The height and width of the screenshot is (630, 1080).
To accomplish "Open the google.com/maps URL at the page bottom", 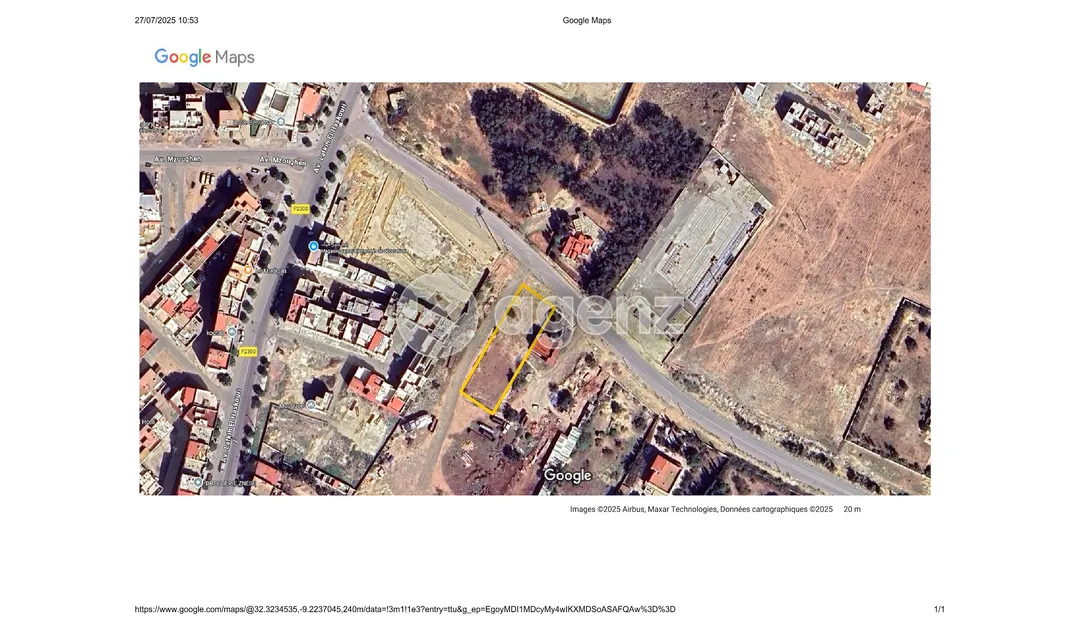I will (x=405, y=606).
